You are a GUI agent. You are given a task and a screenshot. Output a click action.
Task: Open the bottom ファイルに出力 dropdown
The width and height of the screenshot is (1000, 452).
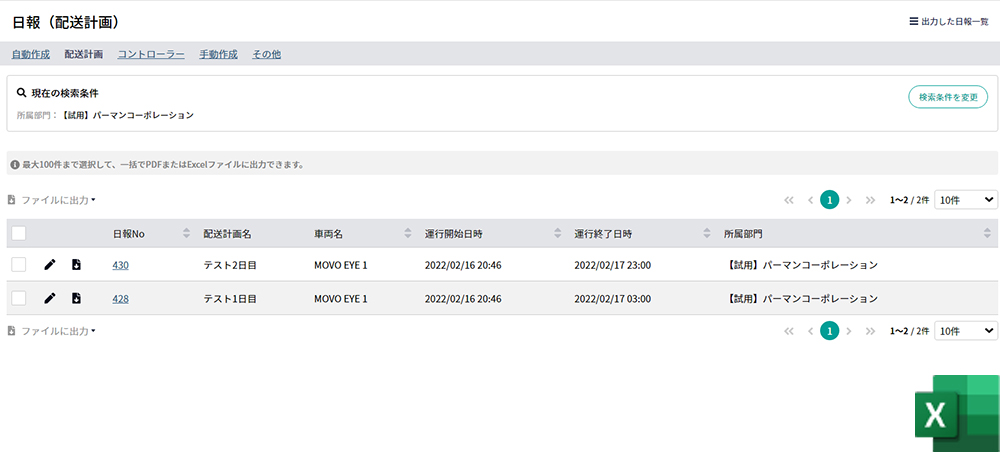point(52,330)
